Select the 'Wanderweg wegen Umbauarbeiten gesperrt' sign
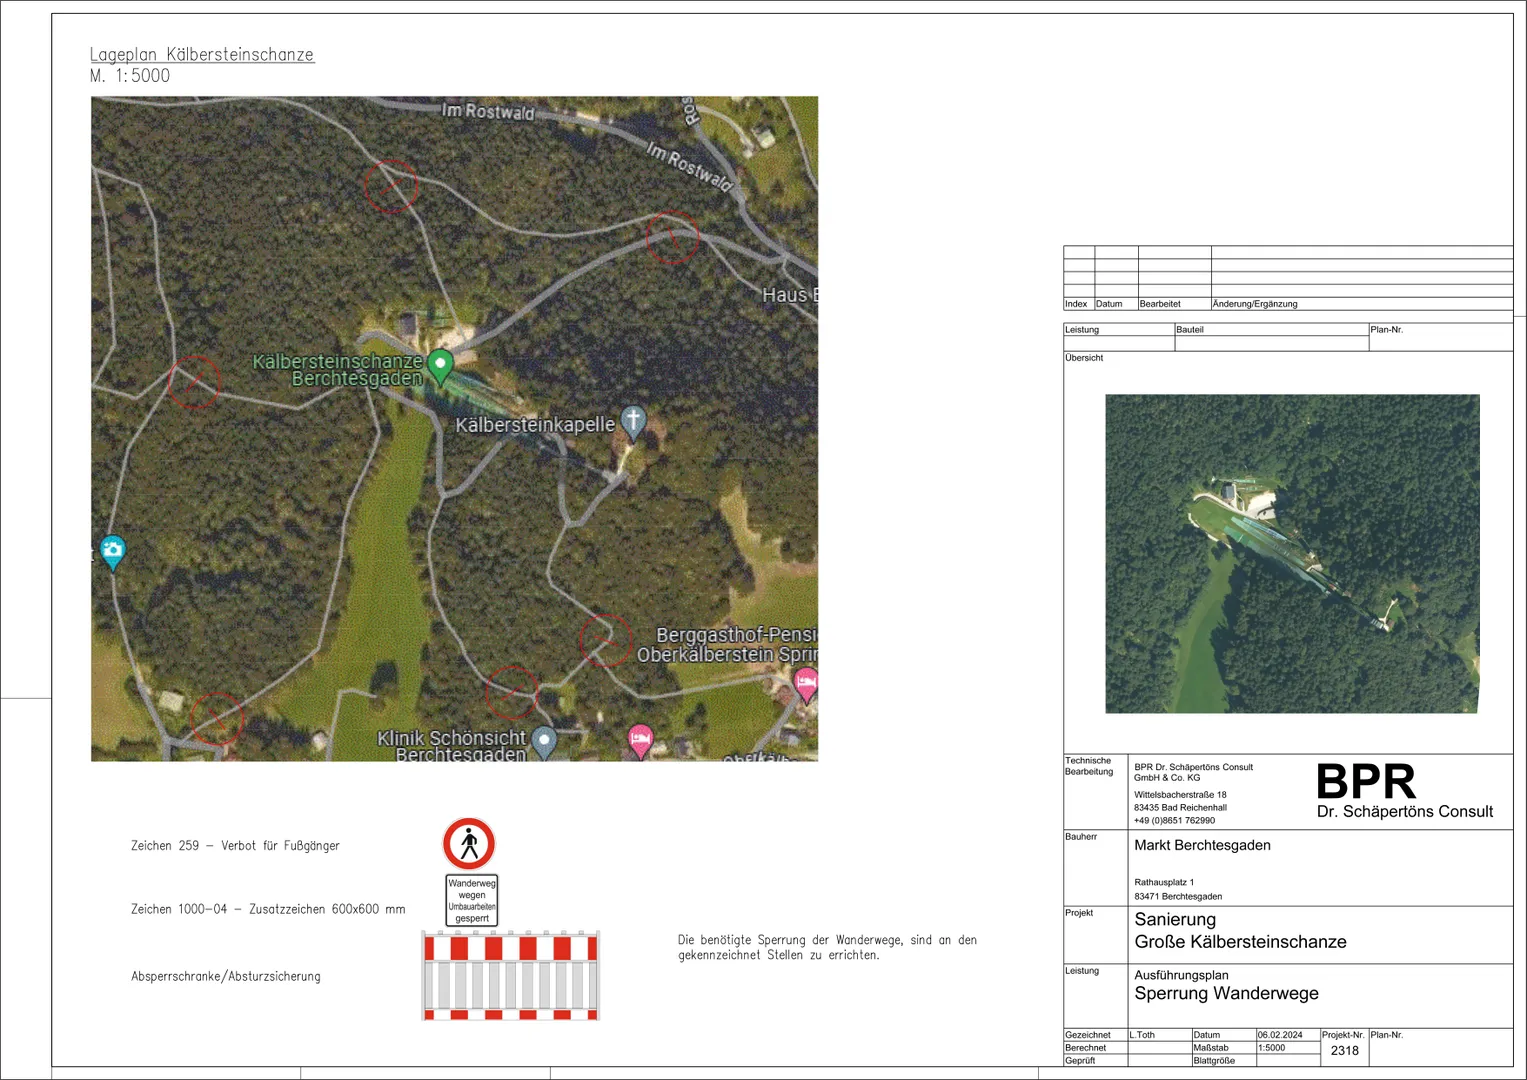The width and height of the screenshot is (1527, 1080). click(472, 900)
